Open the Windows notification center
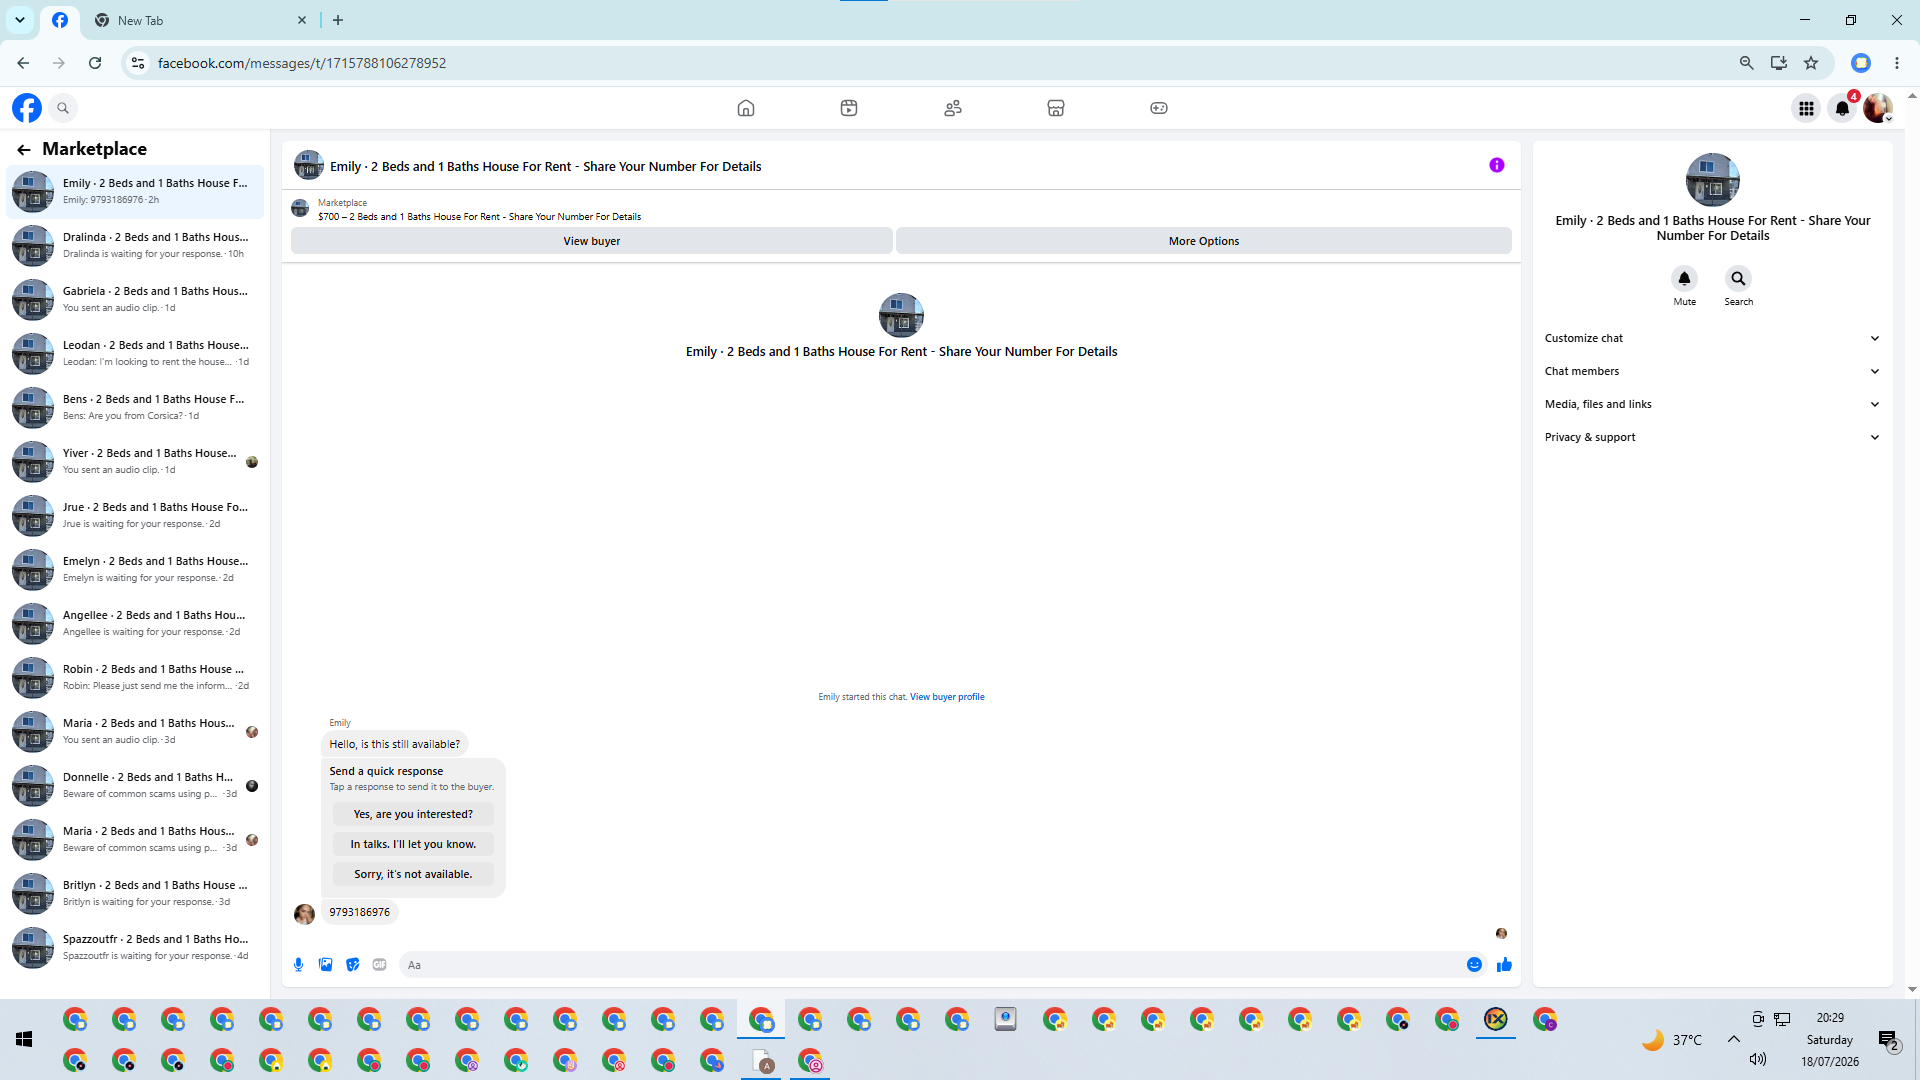 pos(1889,1040)
